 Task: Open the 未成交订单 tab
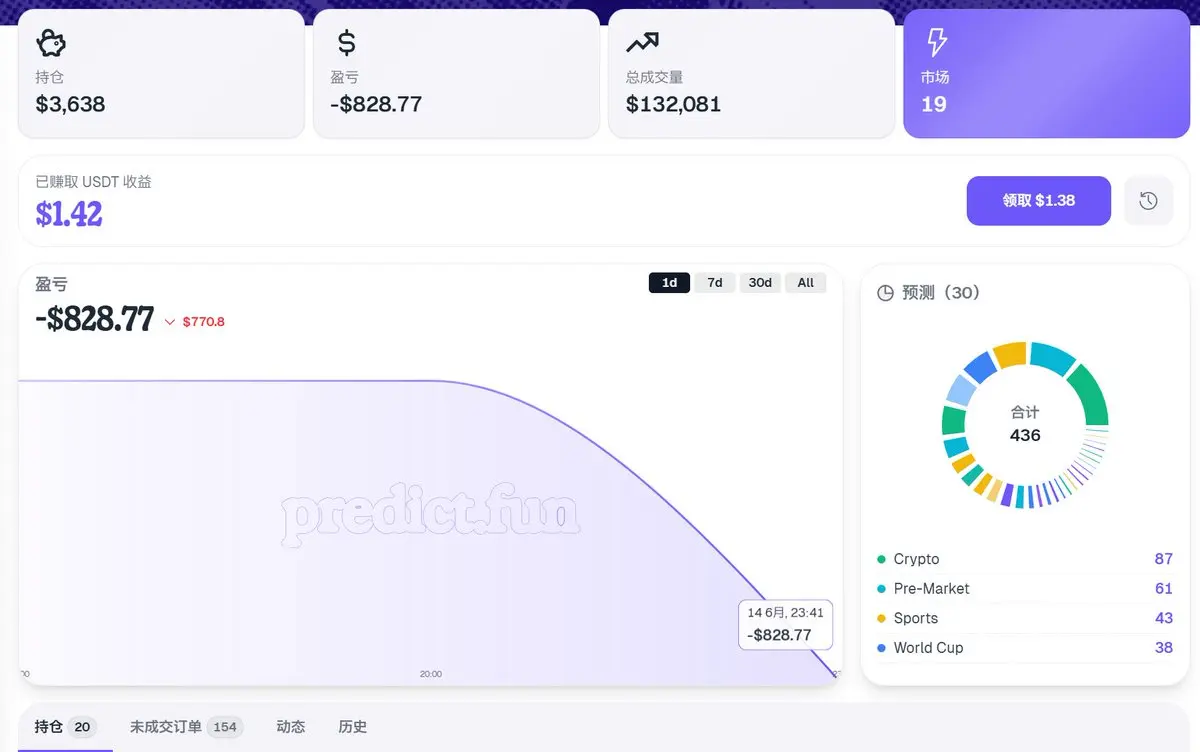186,727
